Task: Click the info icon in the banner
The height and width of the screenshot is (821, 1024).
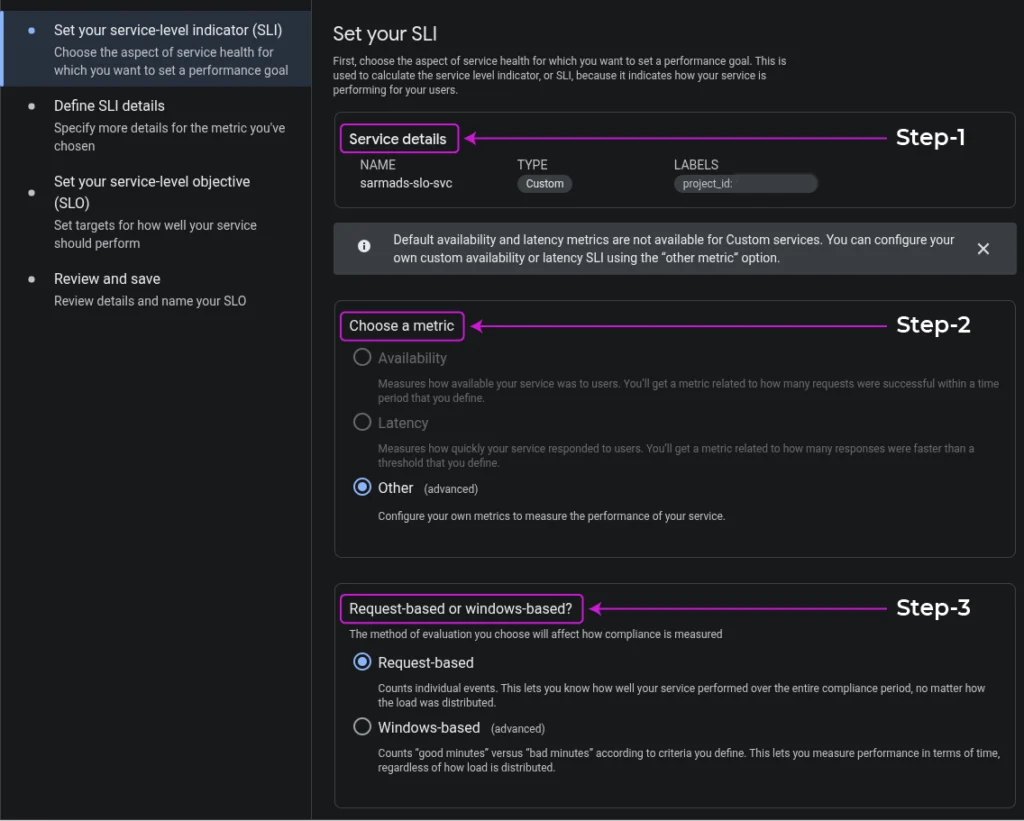Action: pos(364,246)
